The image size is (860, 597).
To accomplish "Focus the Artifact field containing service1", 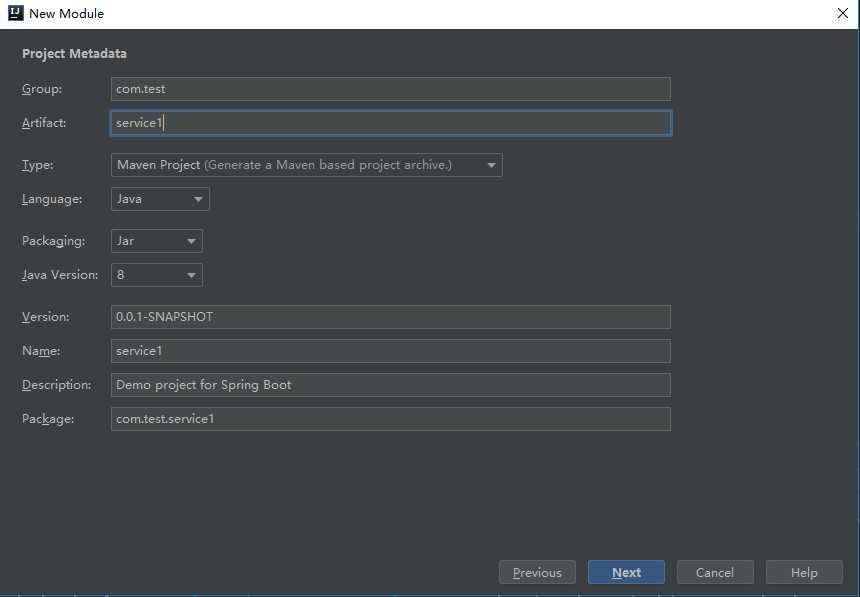I will click(391, 123).
